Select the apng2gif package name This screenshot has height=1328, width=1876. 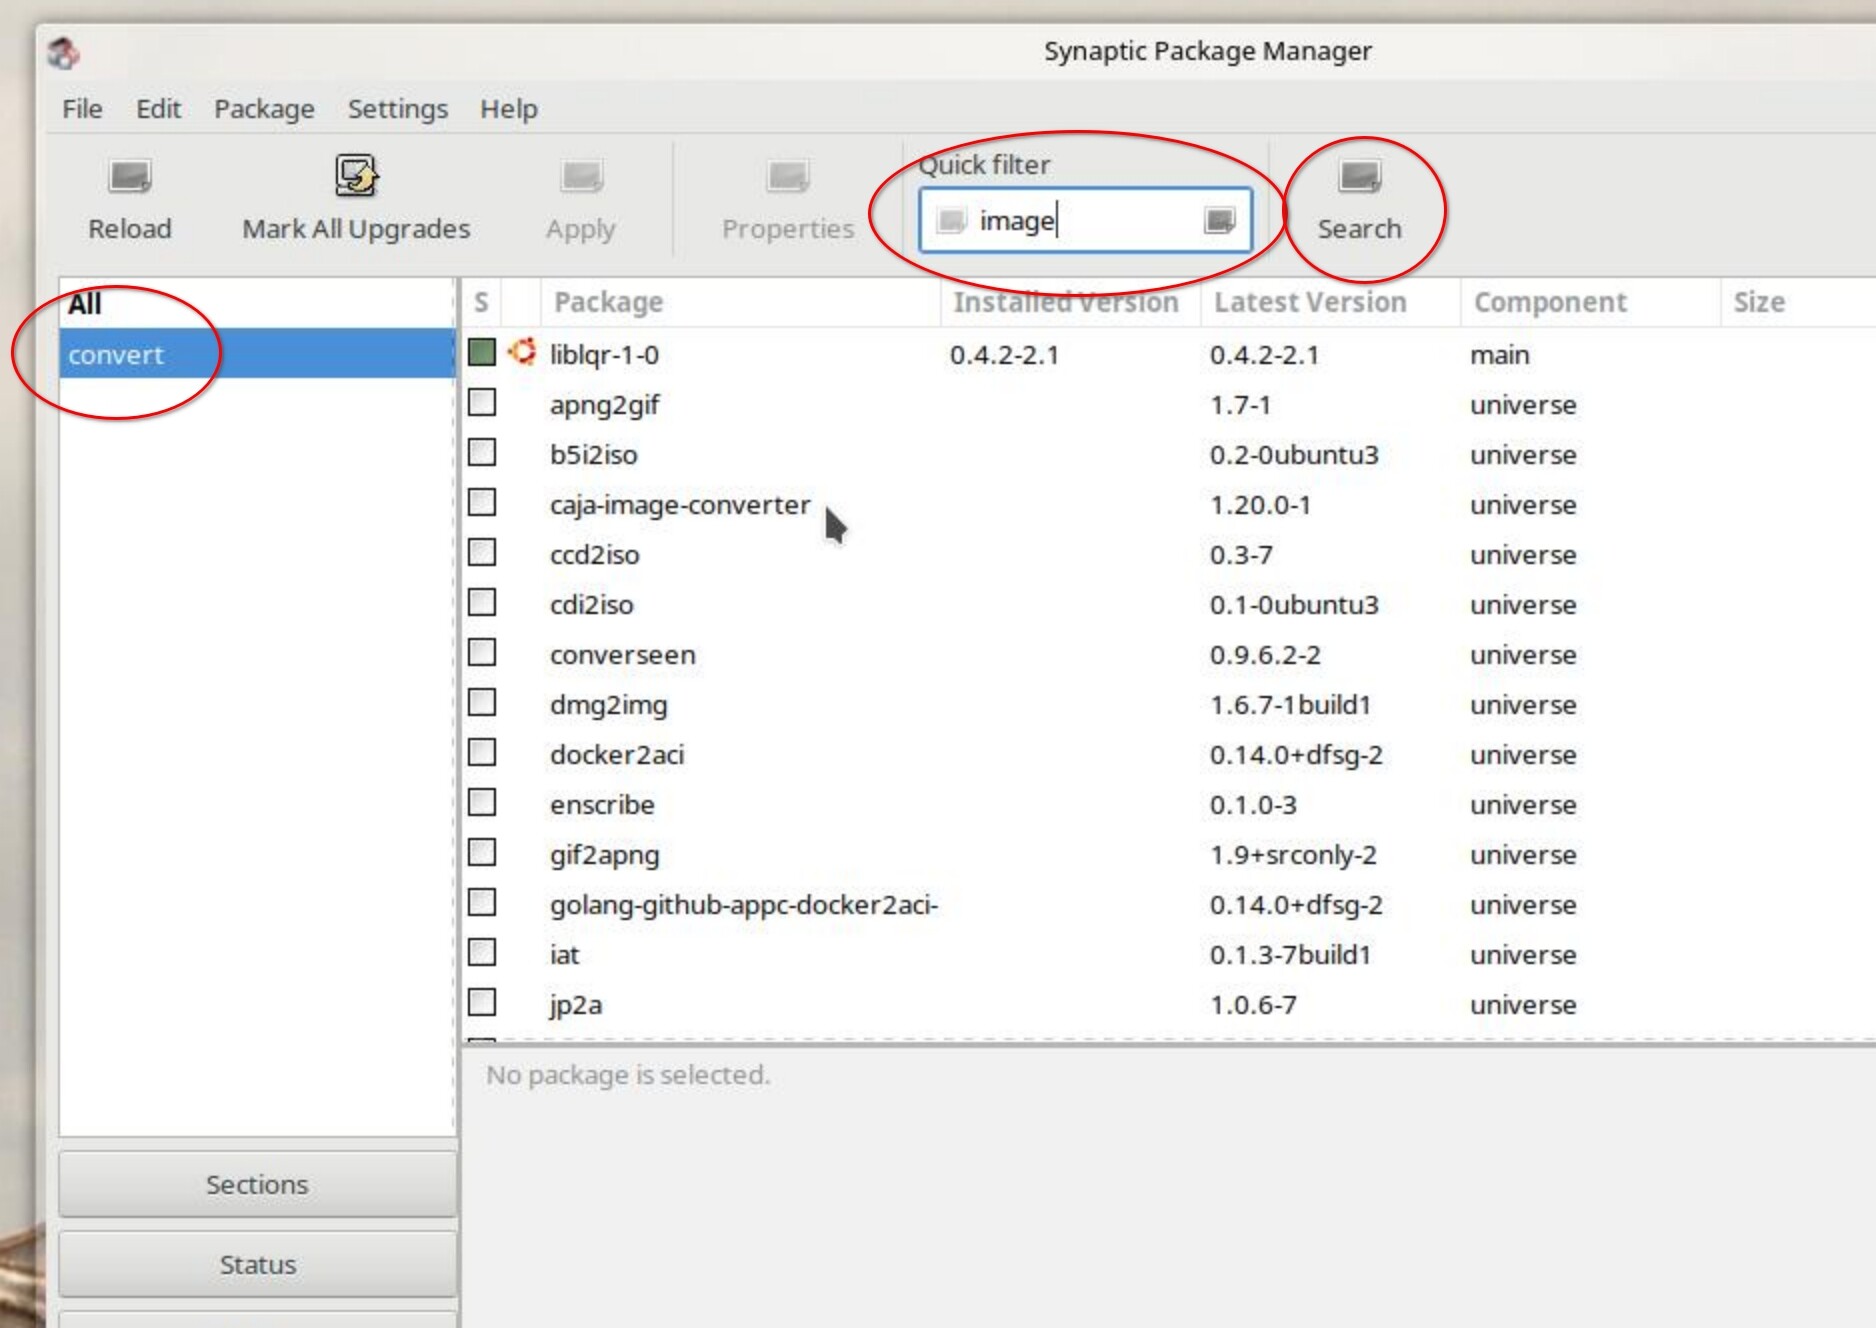tap(604, 405)
